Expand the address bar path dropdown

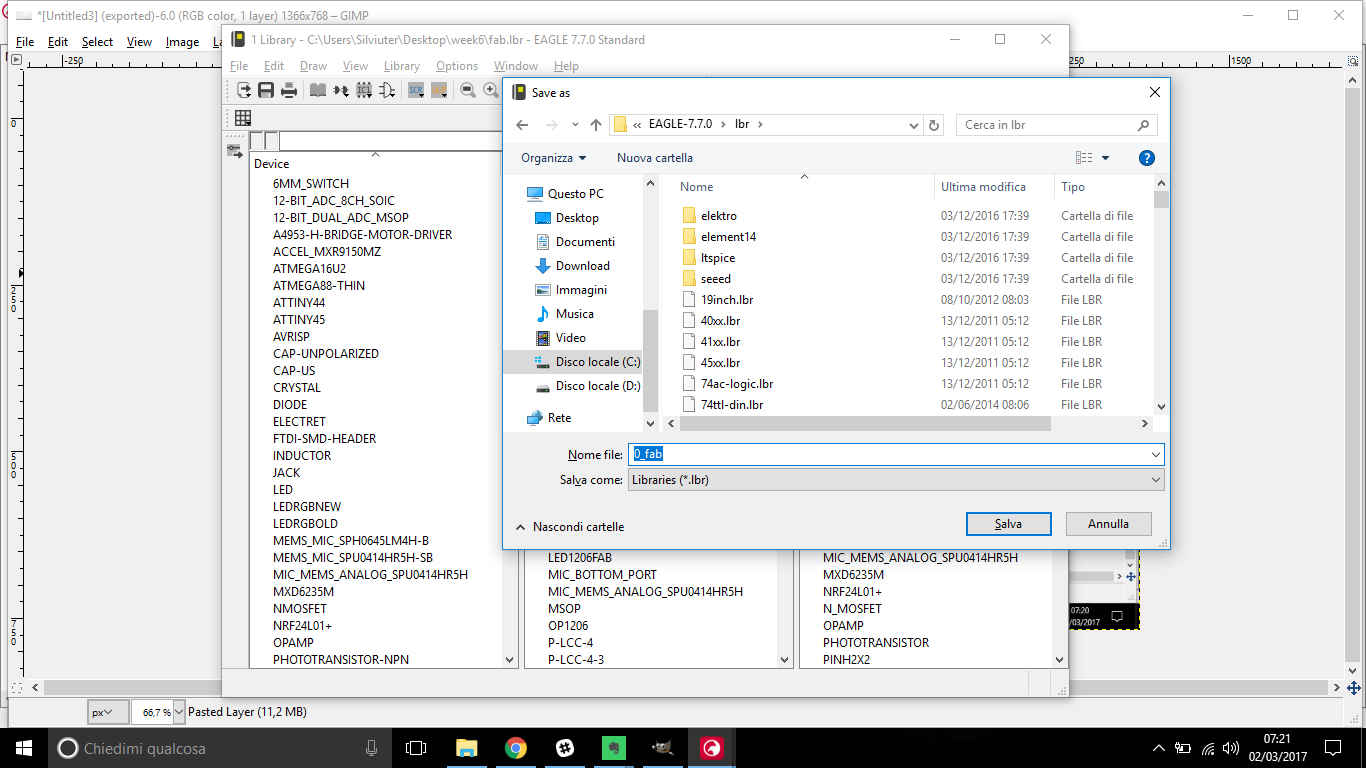click(x=913, y=125)
